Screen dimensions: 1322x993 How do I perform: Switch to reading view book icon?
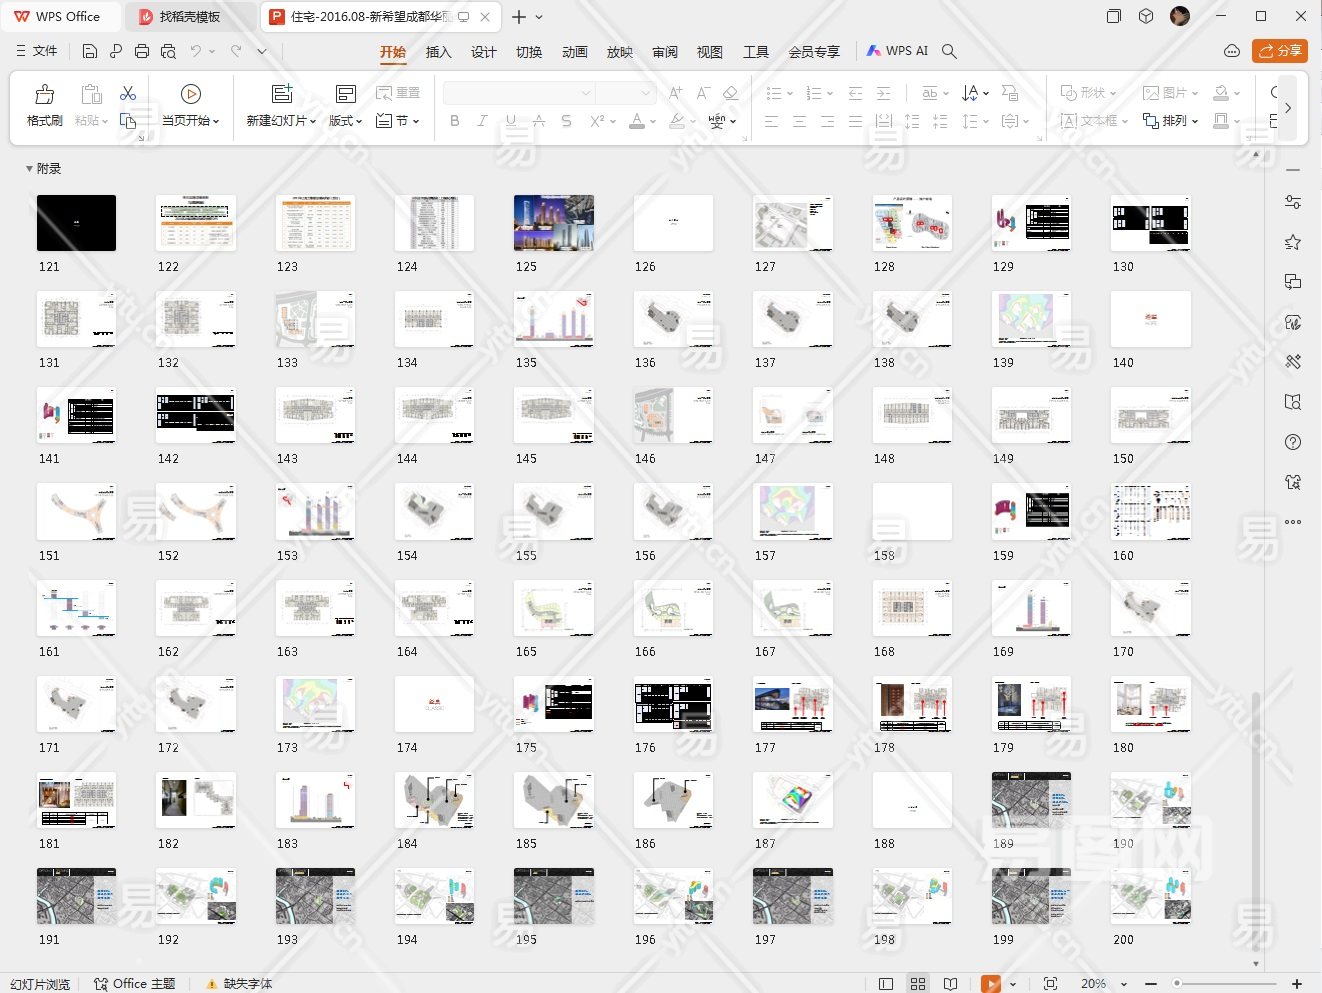tap(950, 984)
